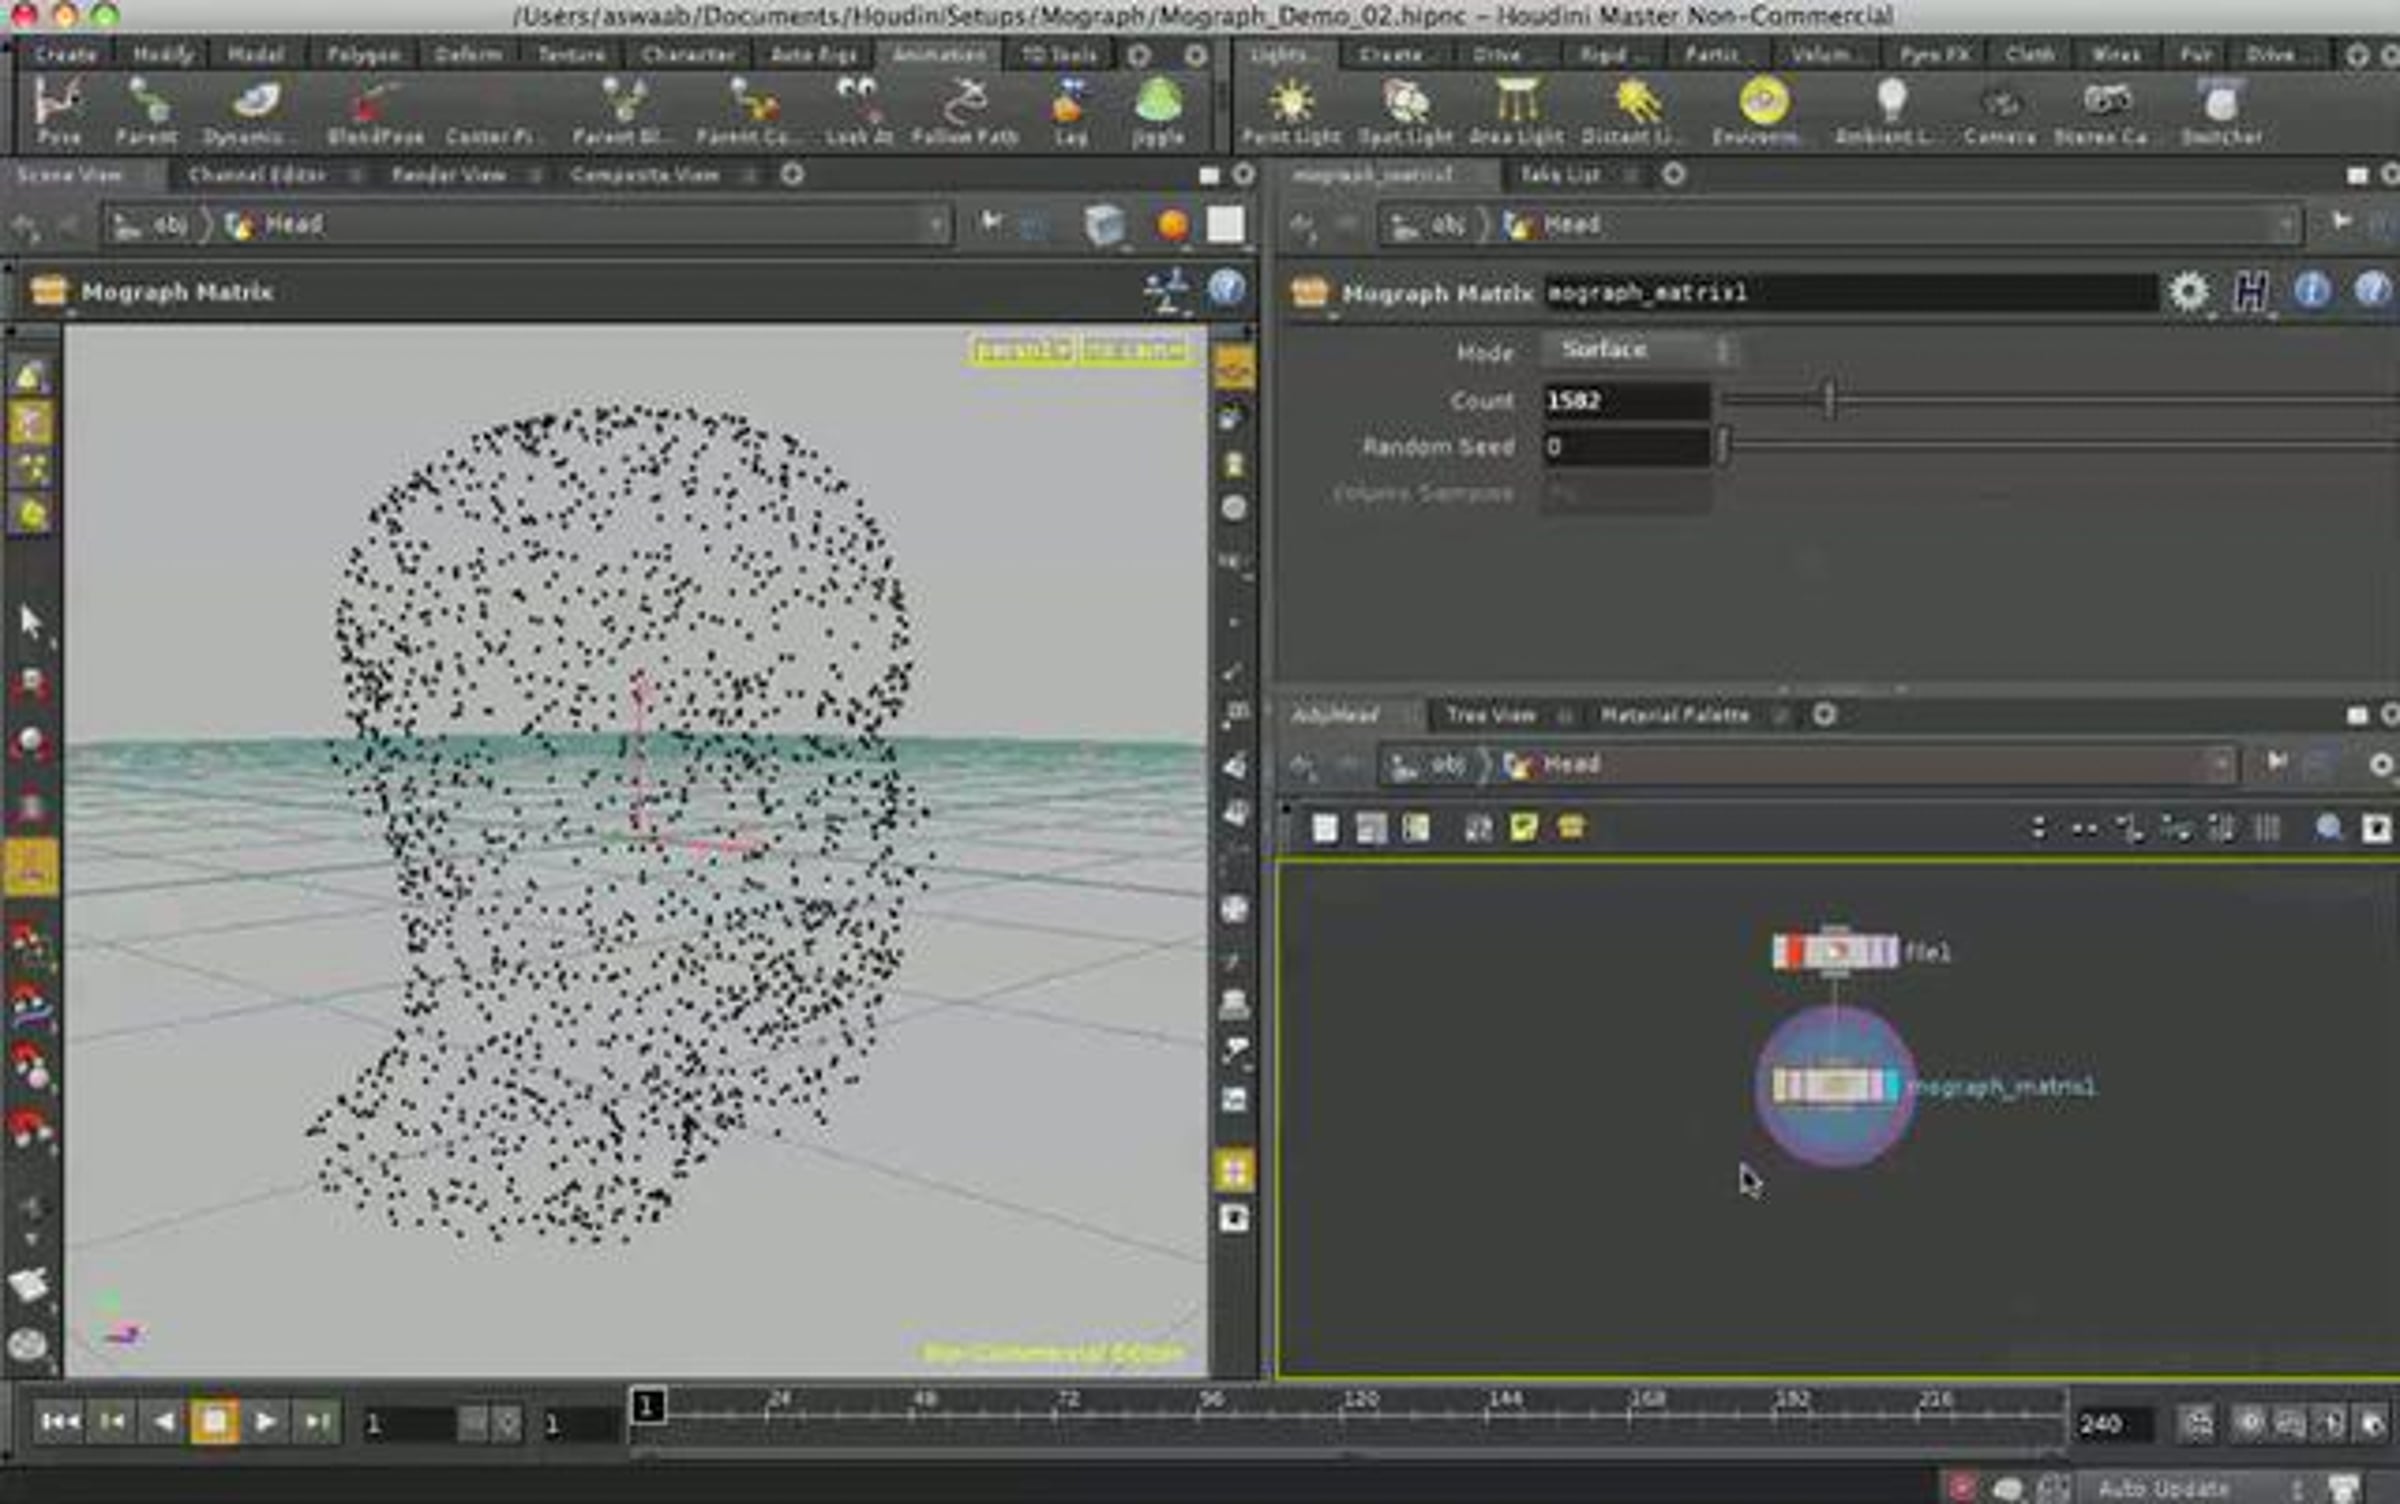The height and width of the screenshot is (1504, 2400).
Task: Click the info icon in the parameter pane
Action: pos(2311,291)
